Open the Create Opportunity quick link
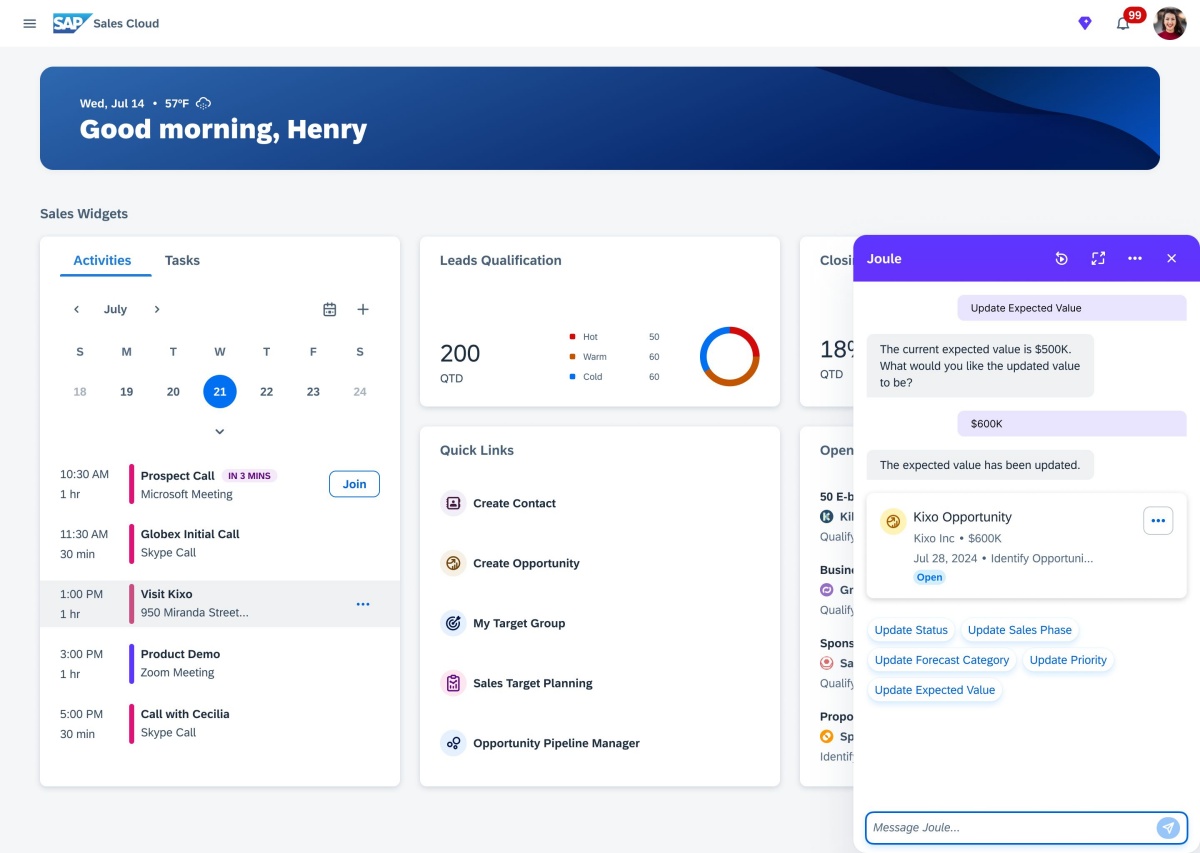Viewport: 1200px width, 853px height. pyautogui.click(x=526, y=563)
